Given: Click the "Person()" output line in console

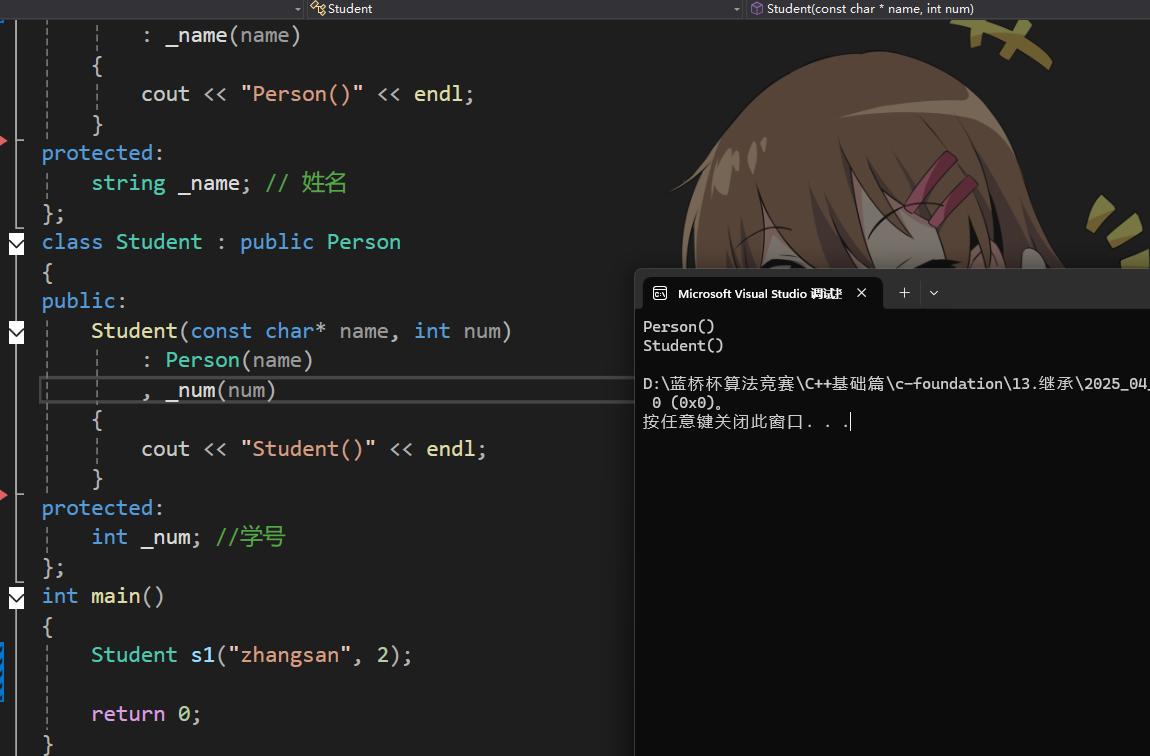Looking at the screenshot, I should point(678,326).
